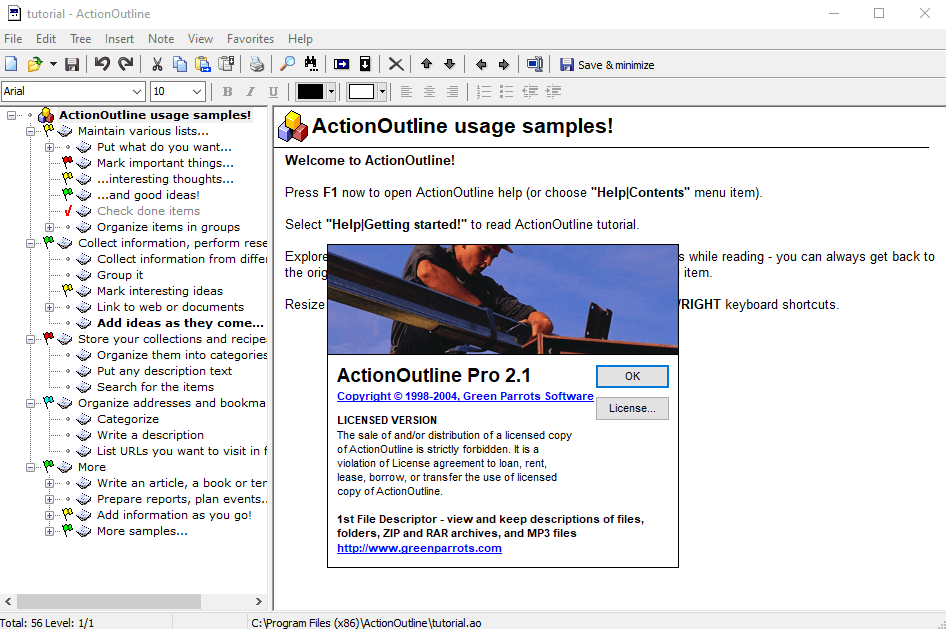Screen dimensions: 946x629
Task: Click the Paste clipboard icon
Action: click(203, 64)
